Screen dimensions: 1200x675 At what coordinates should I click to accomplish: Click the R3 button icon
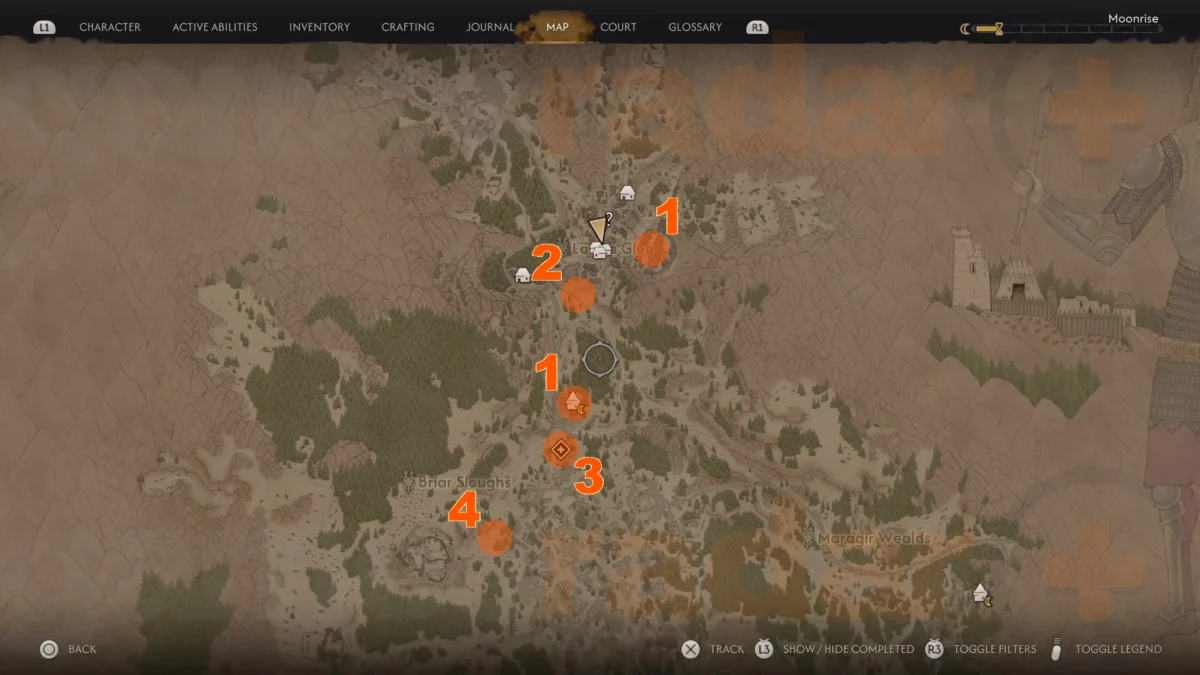[934, 649]
